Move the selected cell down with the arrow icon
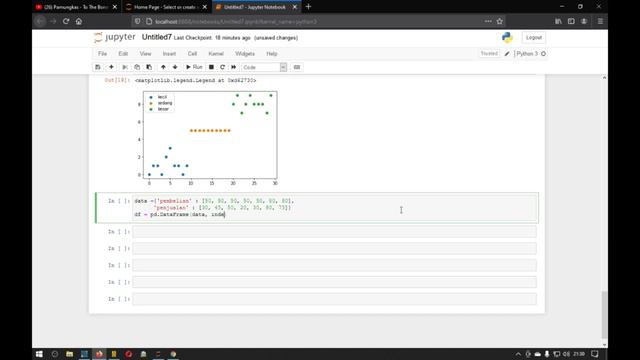Image resolution: width=640 pixels, height=360 pixels. (x=175, y=67)
